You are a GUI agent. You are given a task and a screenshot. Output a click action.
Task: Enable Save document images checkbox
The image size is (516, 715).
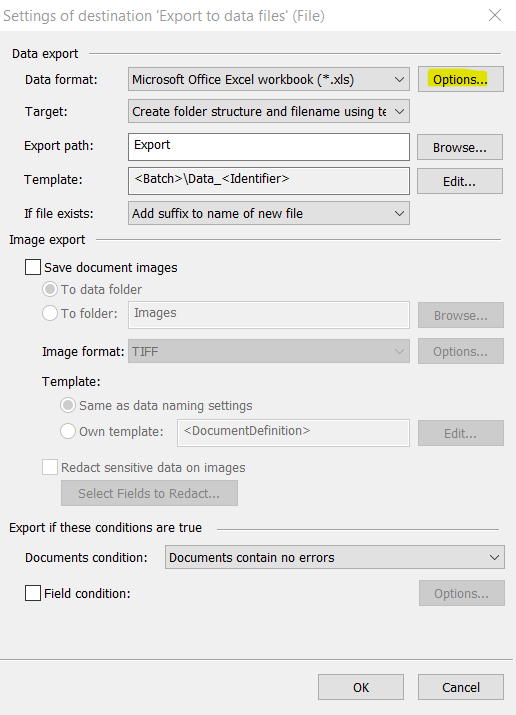pyautogui.click(x=33, y=267)
